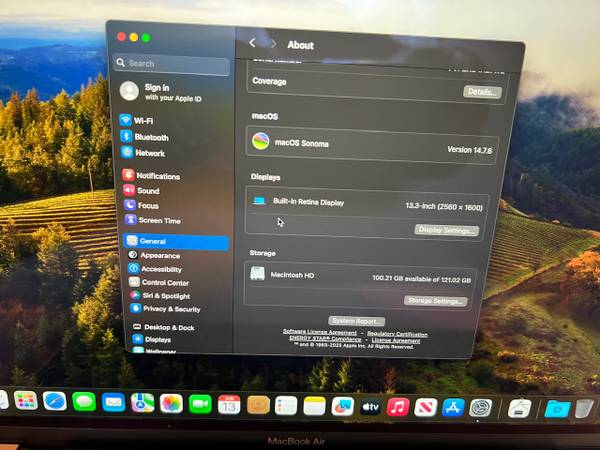600x450 pixels.
Task: Launch FaceTime from the Dock
Action: 200,404
